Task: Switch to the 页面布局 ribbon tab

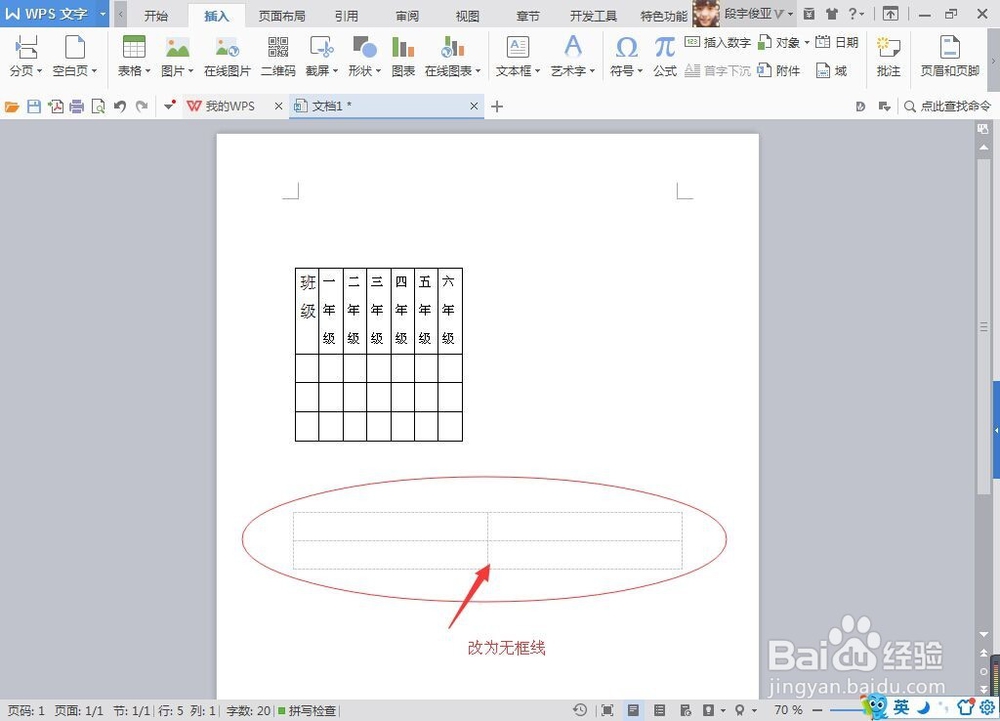Action: click(x=282, y=16)
